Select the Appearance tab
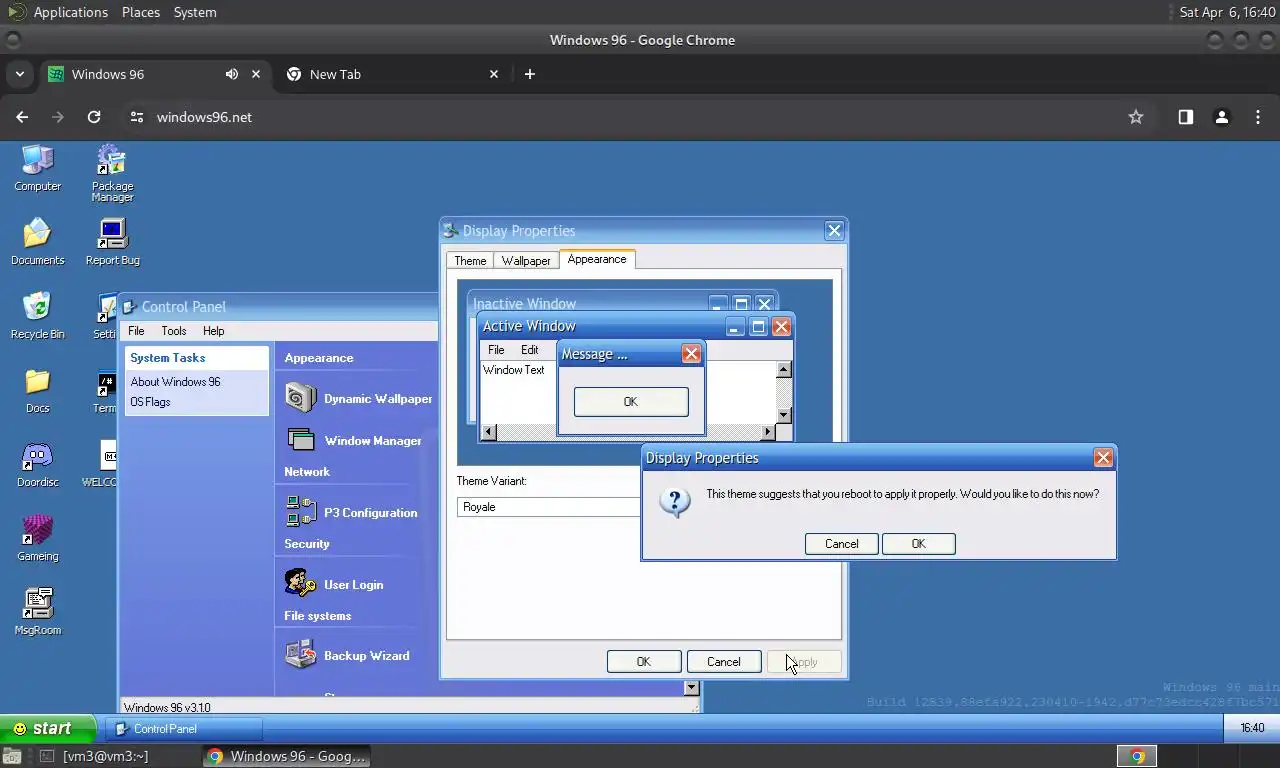This screenshot has width=1280, height=768. pos(597,259)
